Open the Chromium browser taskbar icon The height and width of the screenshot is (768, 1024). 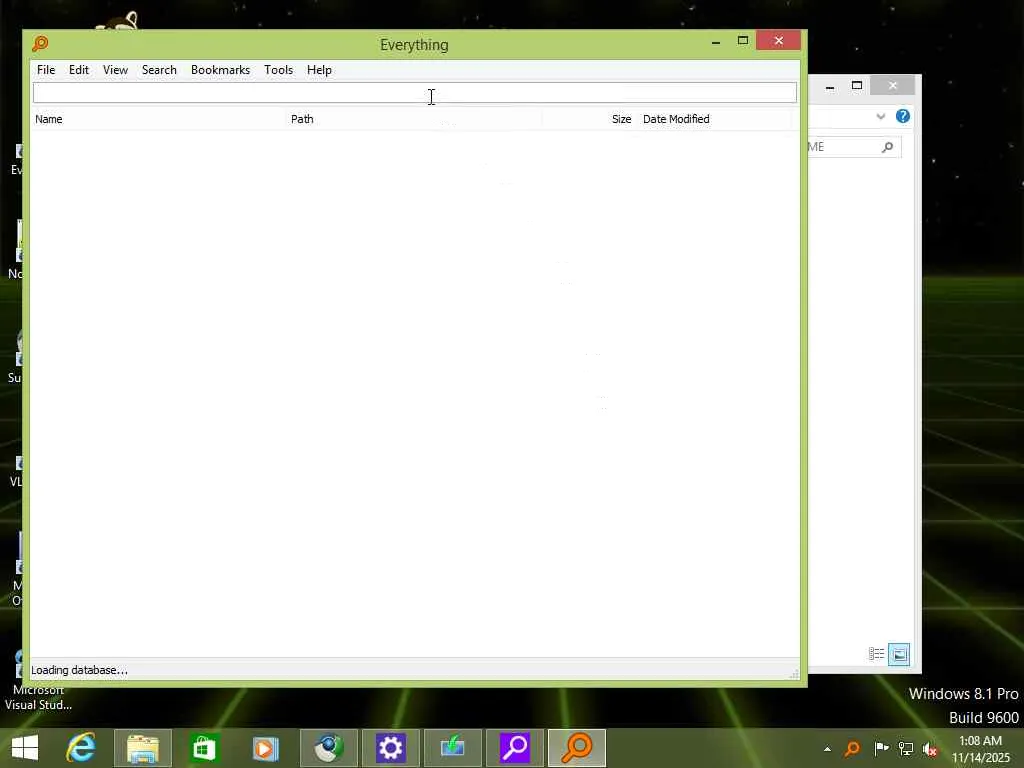pyautogui.click(x=328, y=748)
